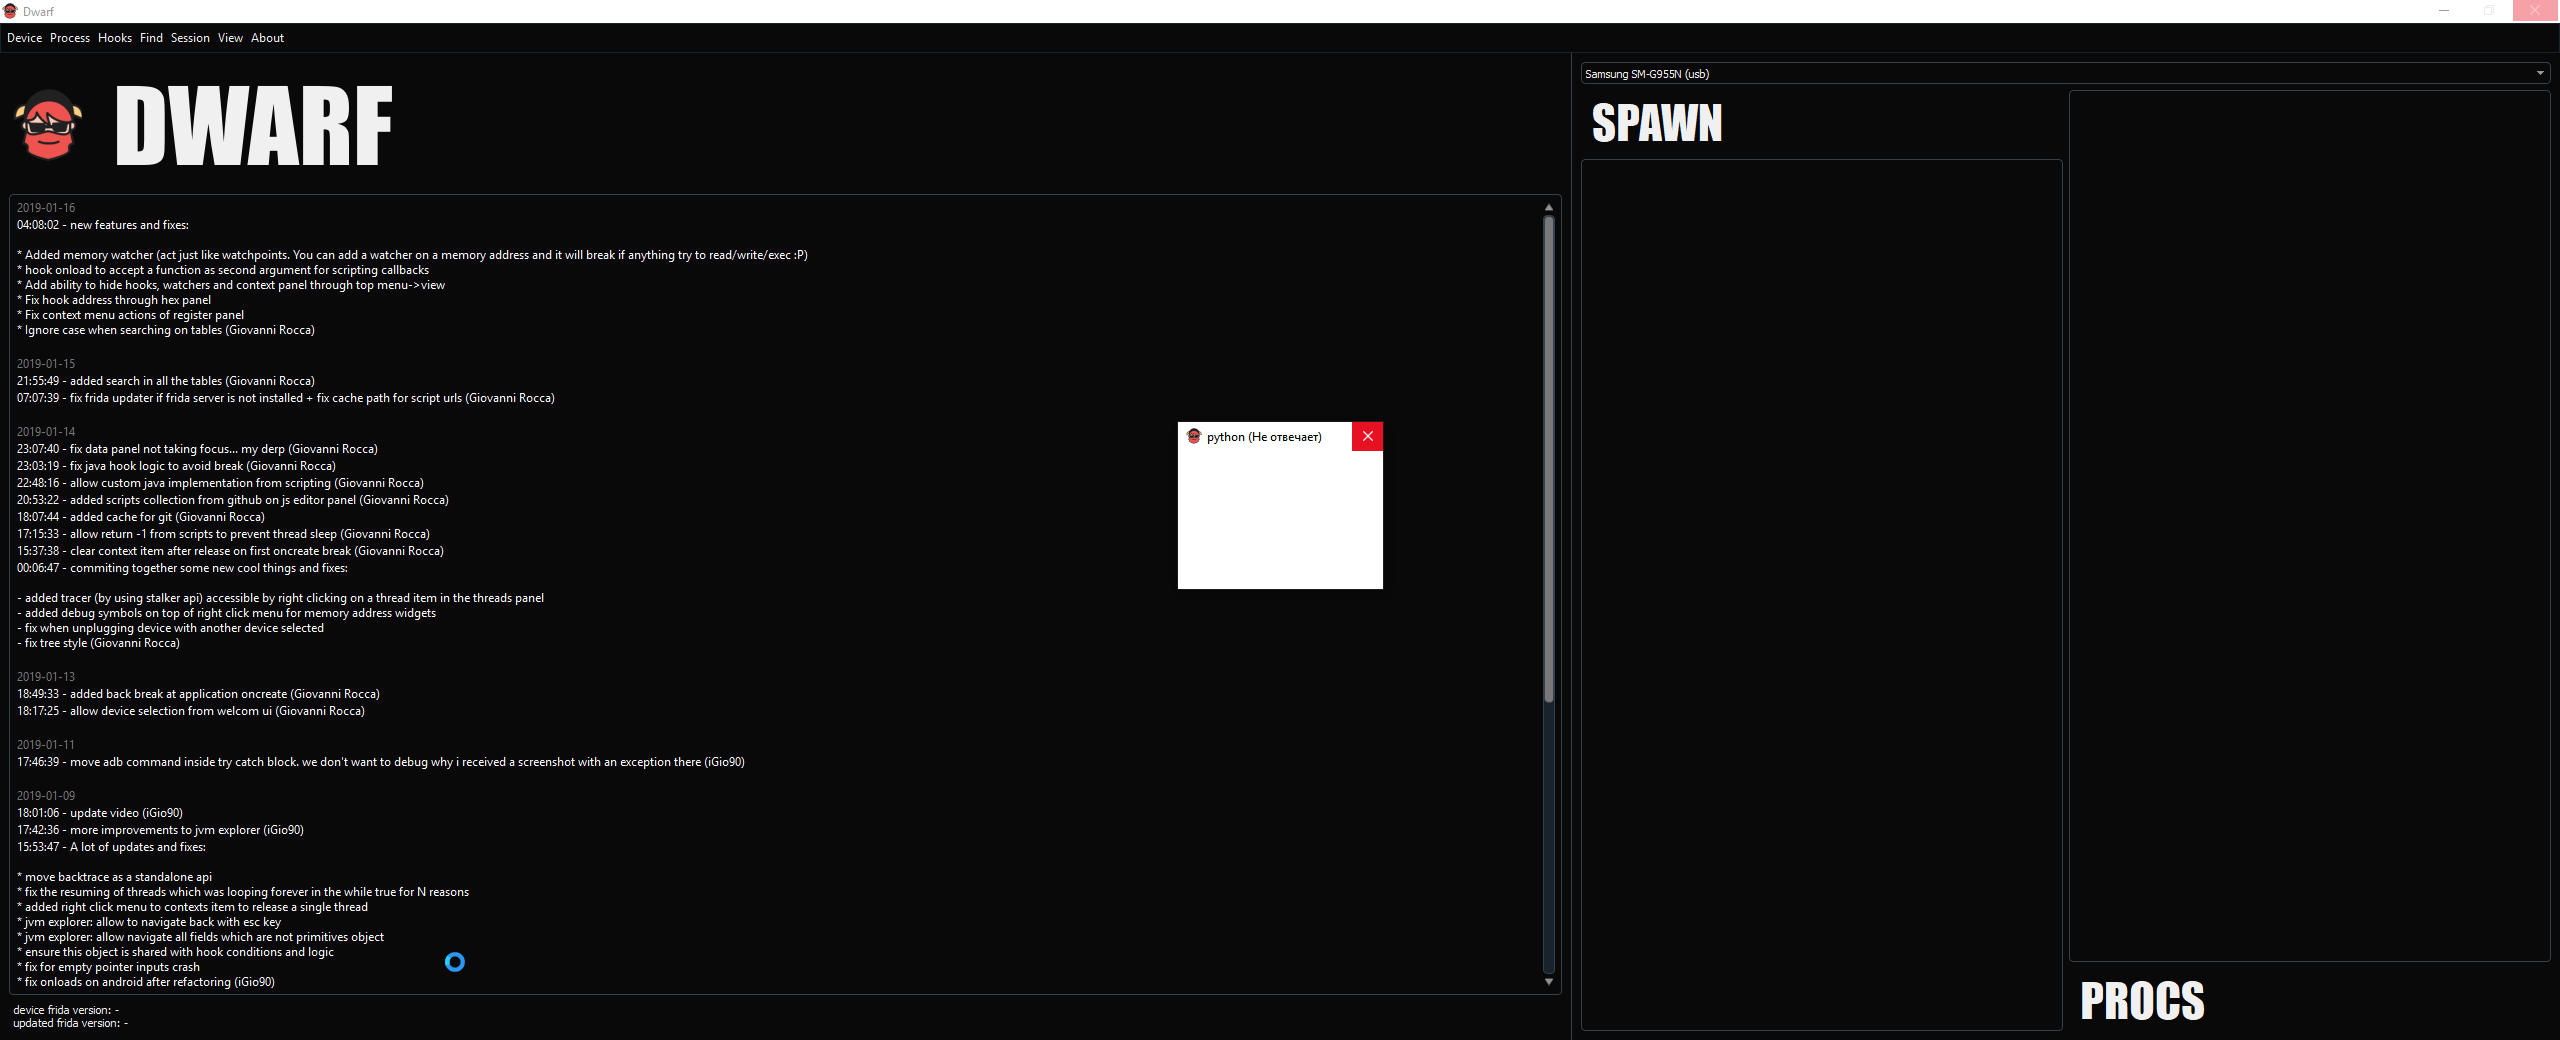The image size is (2560, 1040).
Task: Restore the Dwarf window size
Action: (2489, 11)
